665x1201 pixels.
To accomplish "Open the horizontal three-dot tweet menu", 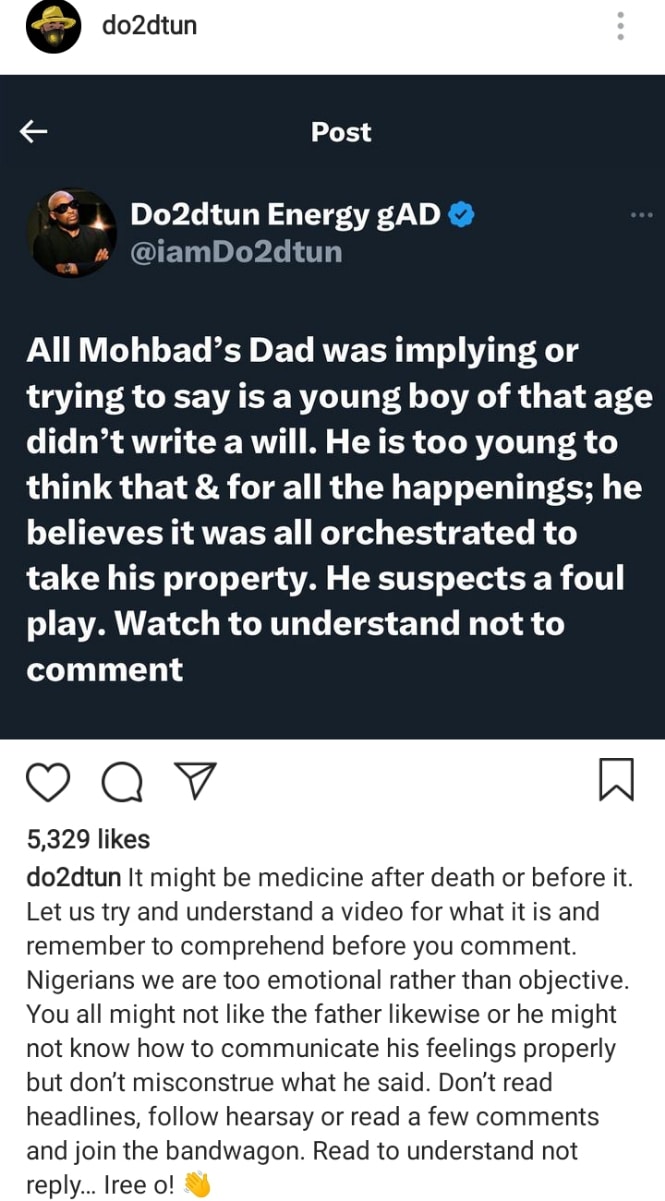I will click(641, 215).
